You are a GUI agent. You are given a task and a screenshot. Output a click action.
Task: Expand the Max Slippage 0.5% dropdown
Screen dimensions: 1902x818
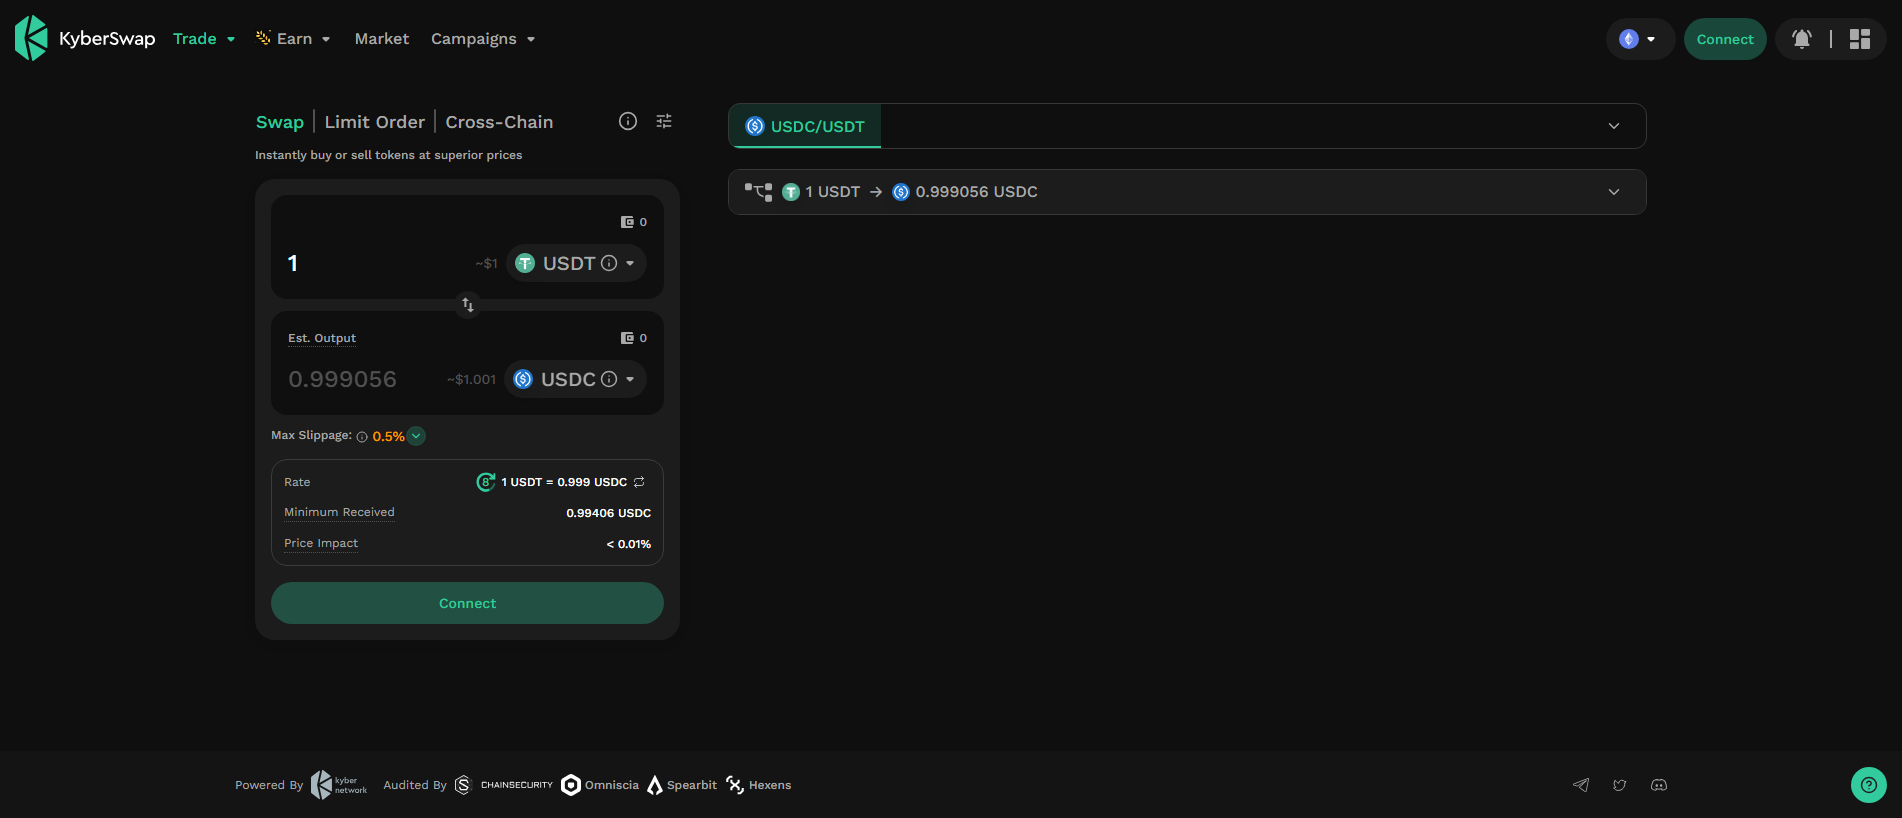tap(417, 436)
